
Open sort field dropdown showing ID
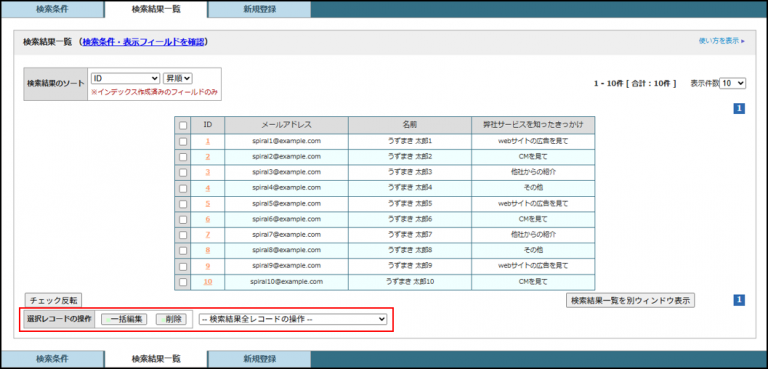point(125,78)
